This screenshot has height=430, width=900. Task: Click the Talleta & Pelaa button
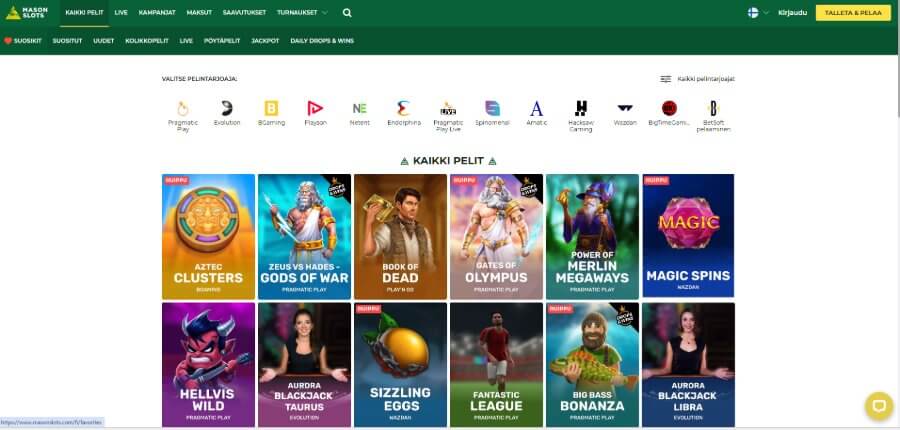[x=854, y=13]
